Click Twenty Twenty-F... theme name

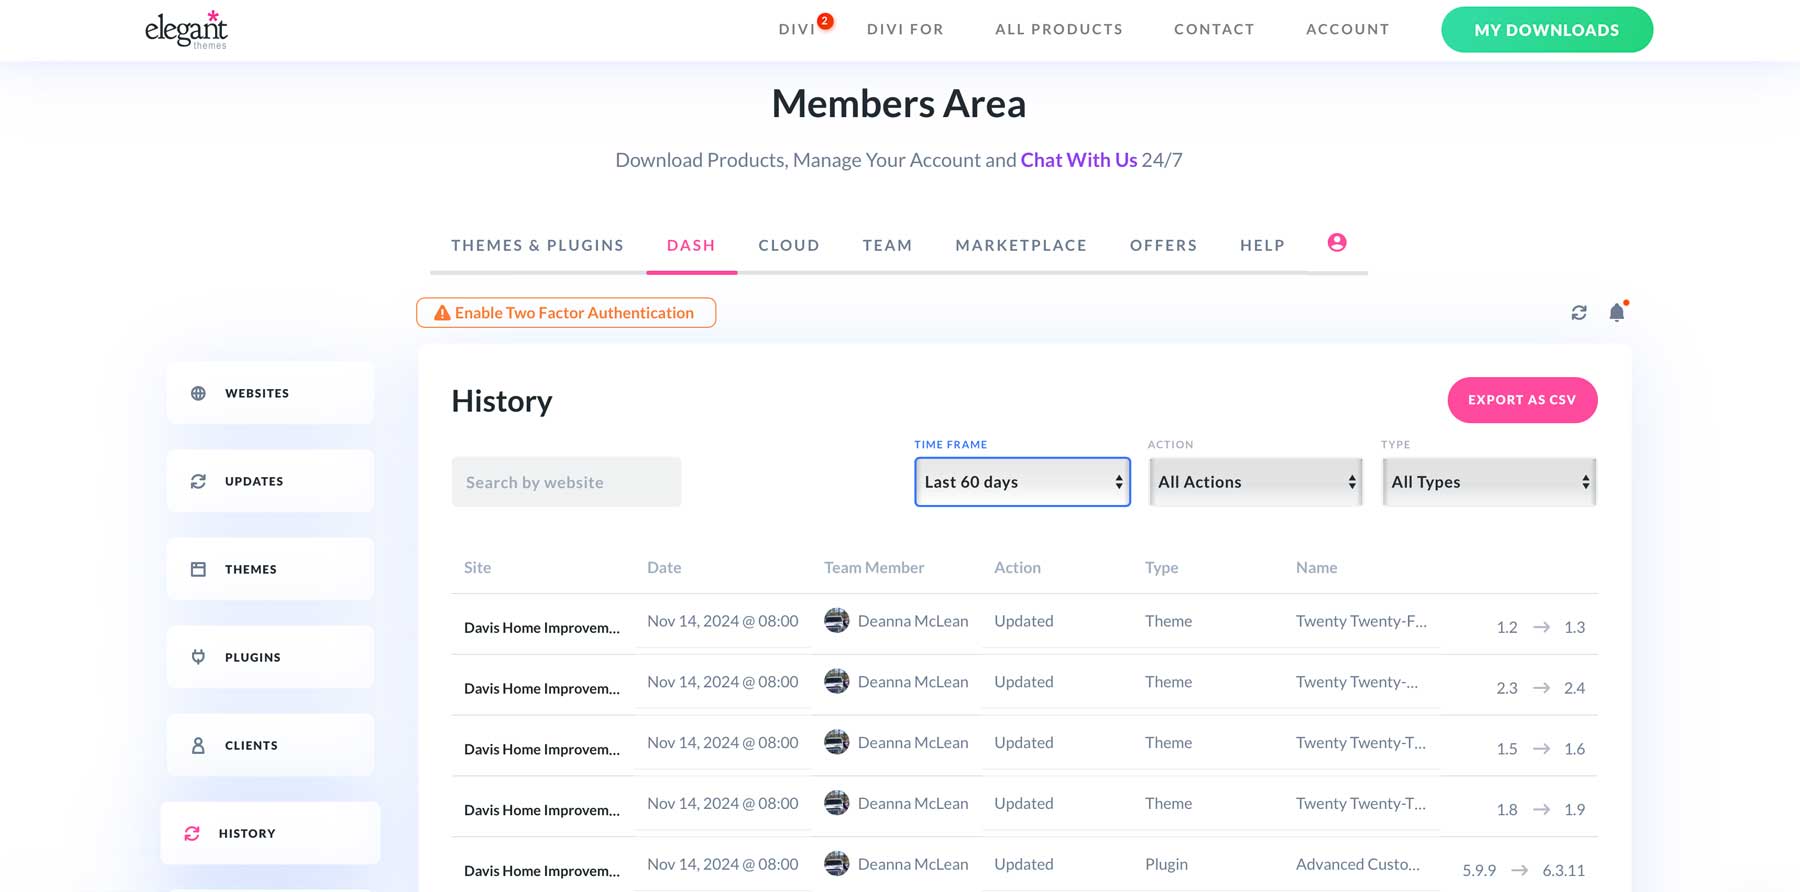(1361, 621)
